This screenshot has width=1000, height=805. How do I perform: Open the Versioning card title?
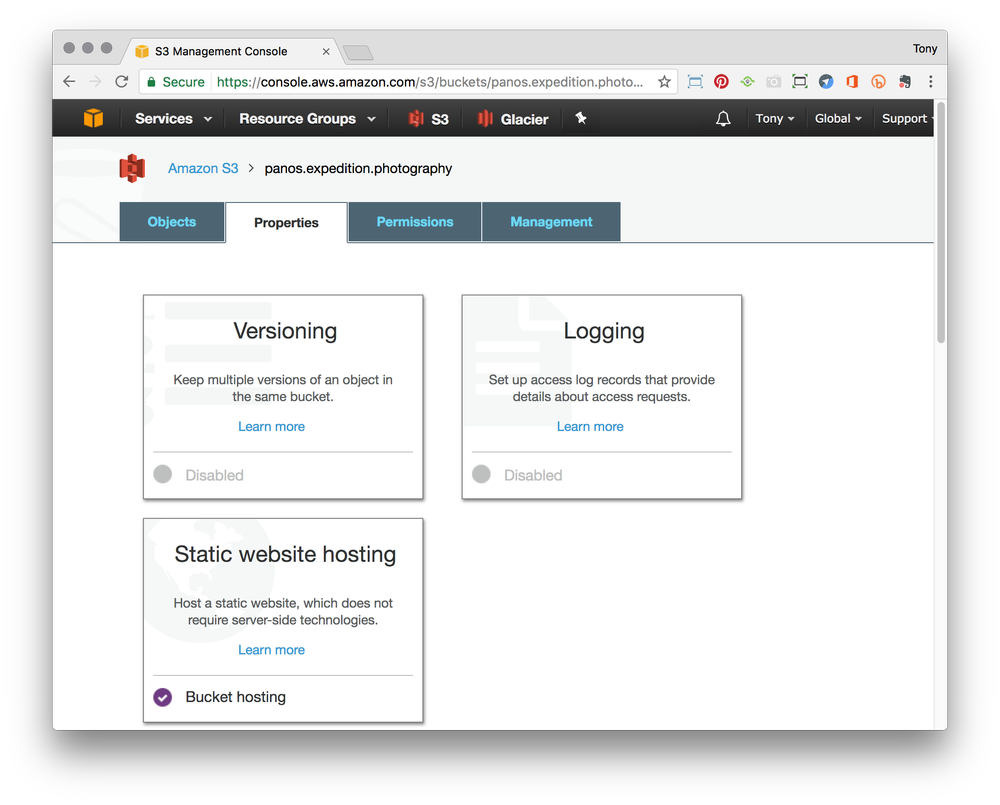[285, 331]
